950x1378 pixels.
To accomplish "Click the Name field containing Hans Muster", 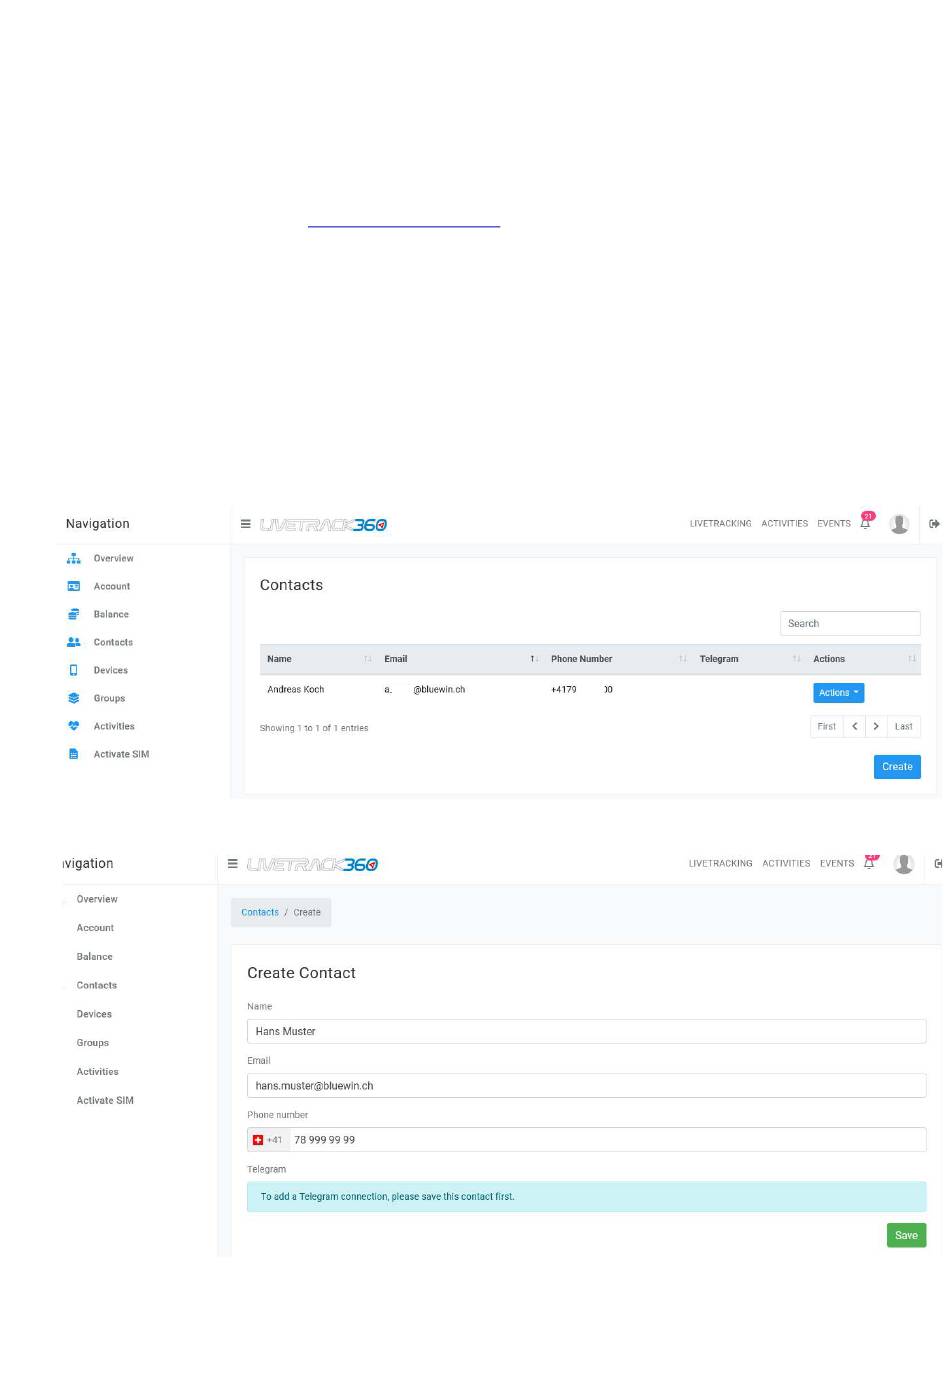I will coord(586,1031).
